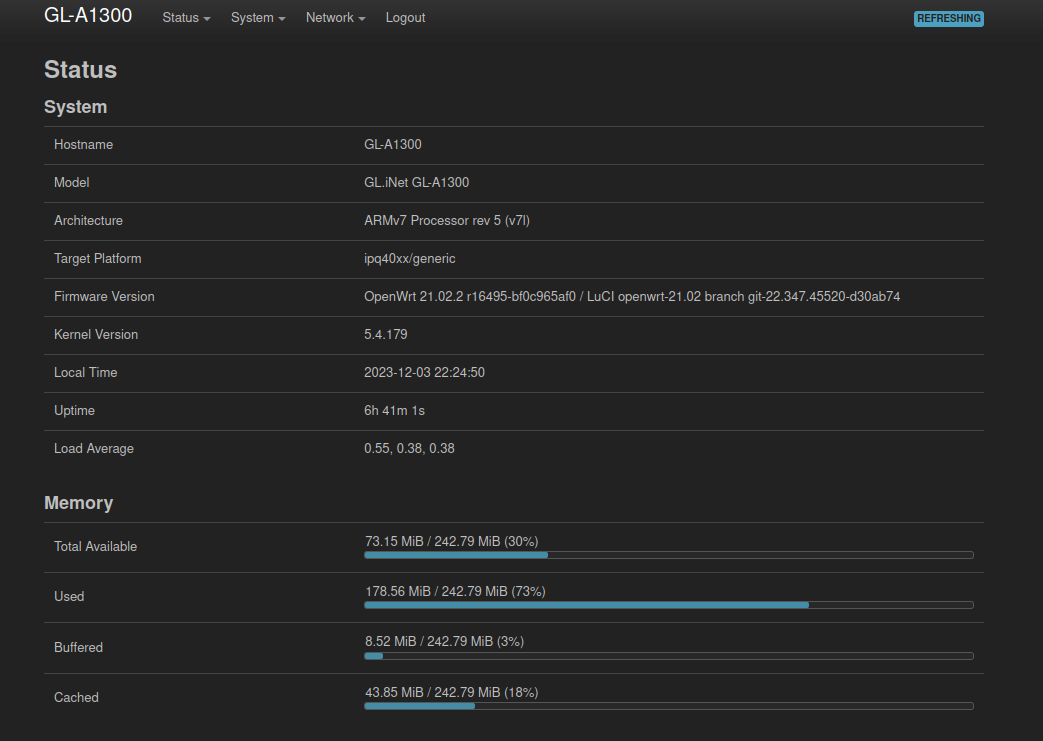Click the Cached memory progress bar
The image size is (1043, 741).
668,706
